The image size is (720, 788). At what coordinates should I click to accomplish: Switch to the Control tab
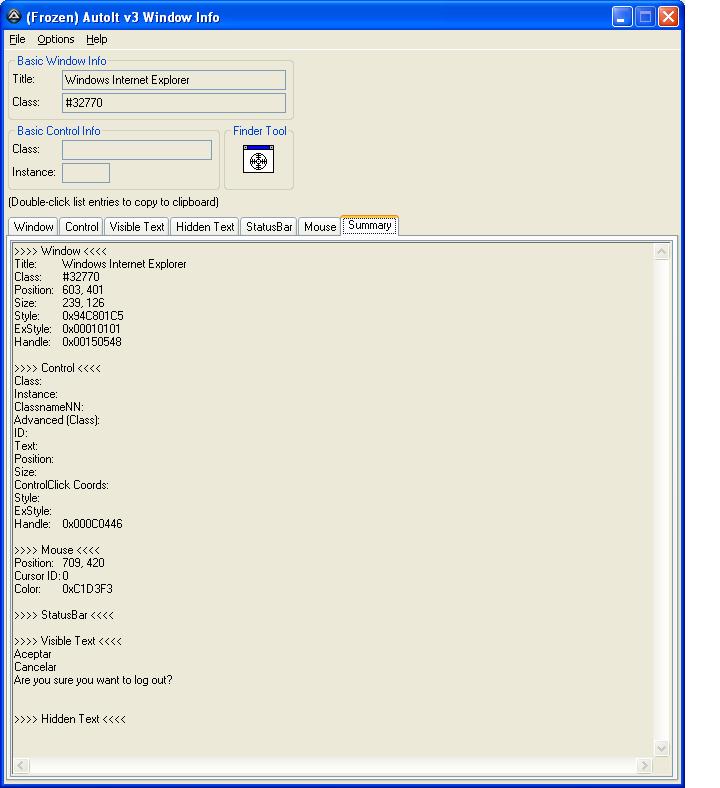tap(82, 227)
